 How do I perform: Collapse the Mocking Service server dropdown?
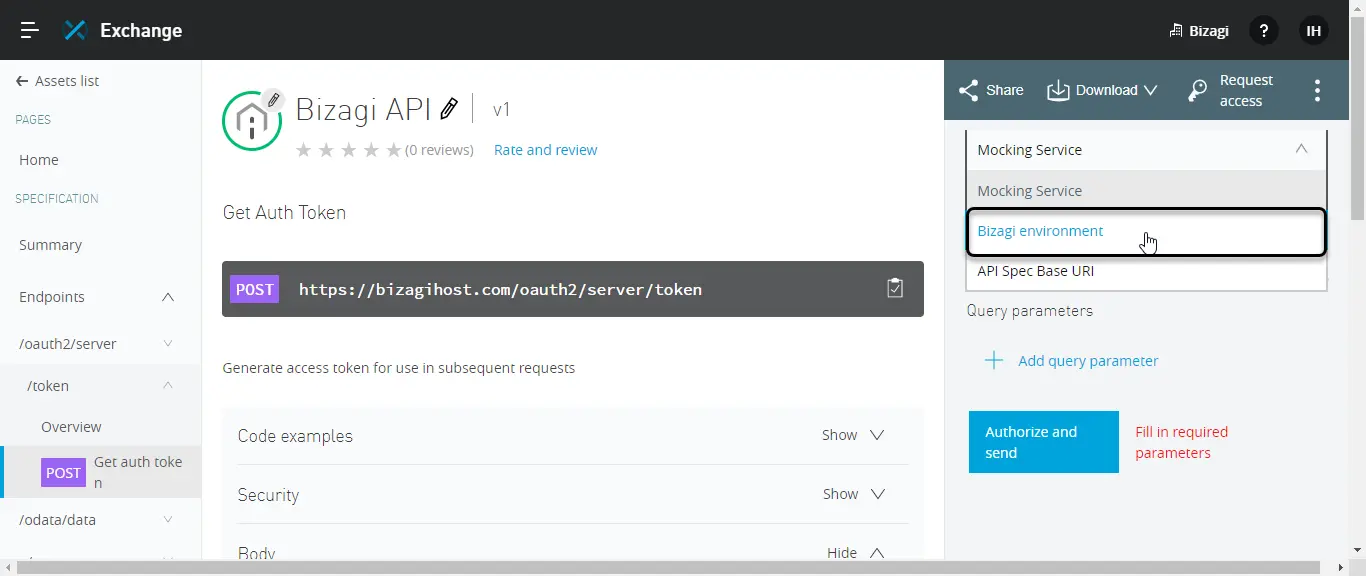tap(1301, 149)
